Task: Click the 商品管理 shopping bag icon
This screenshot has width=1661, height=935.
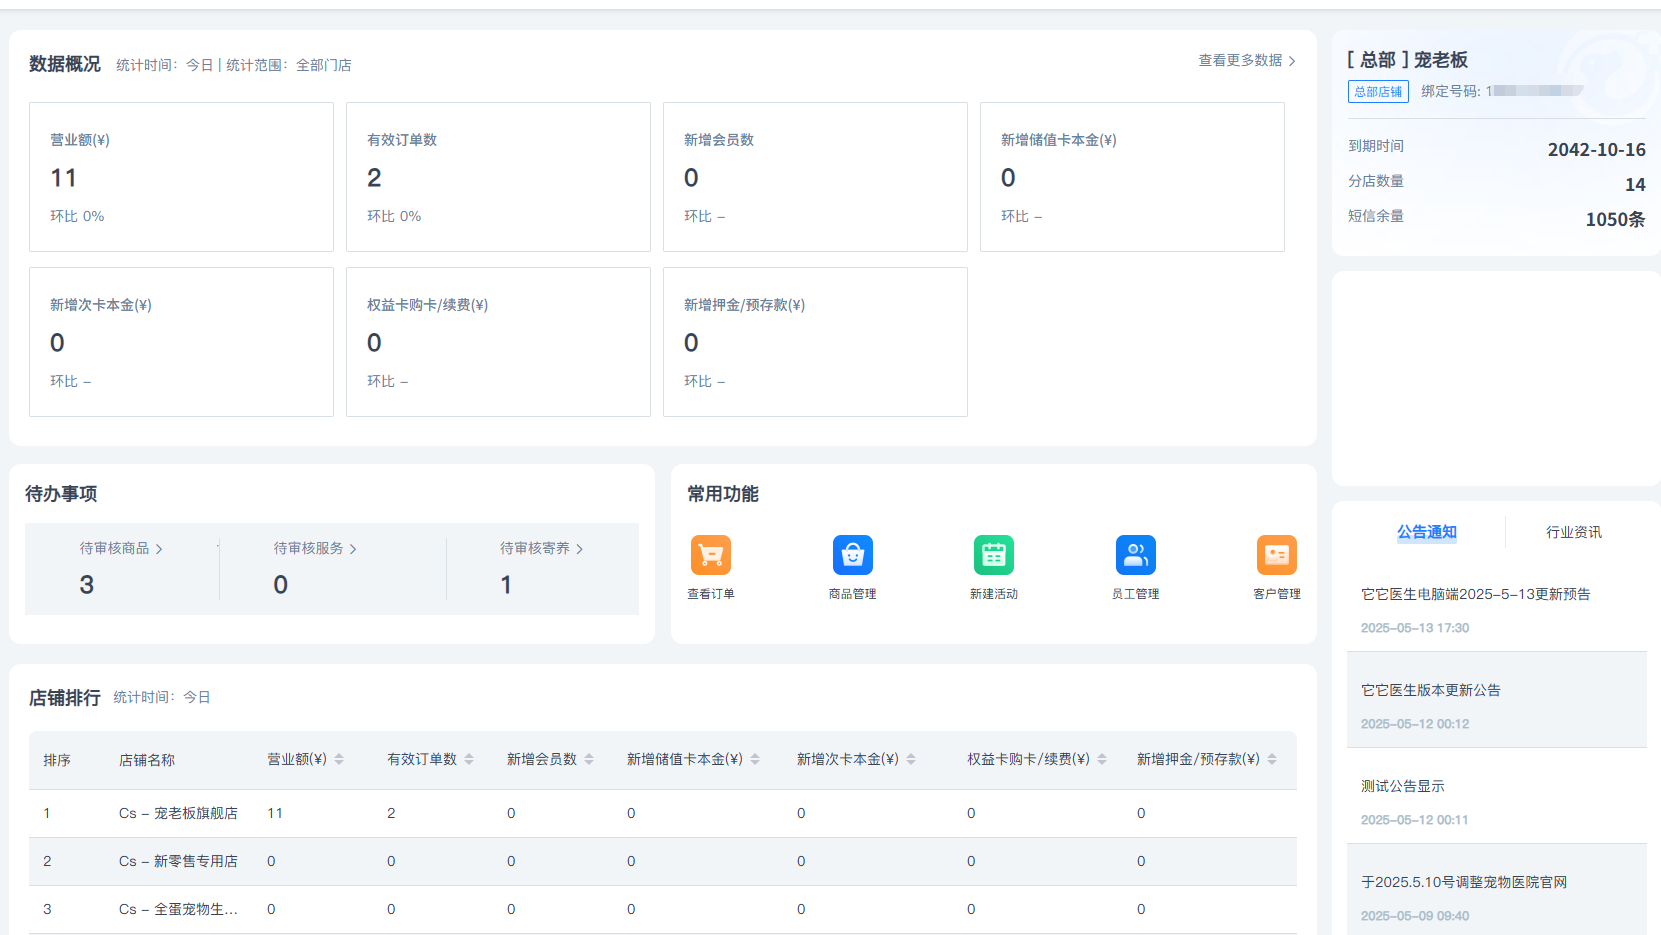Action: click(852, 555)
